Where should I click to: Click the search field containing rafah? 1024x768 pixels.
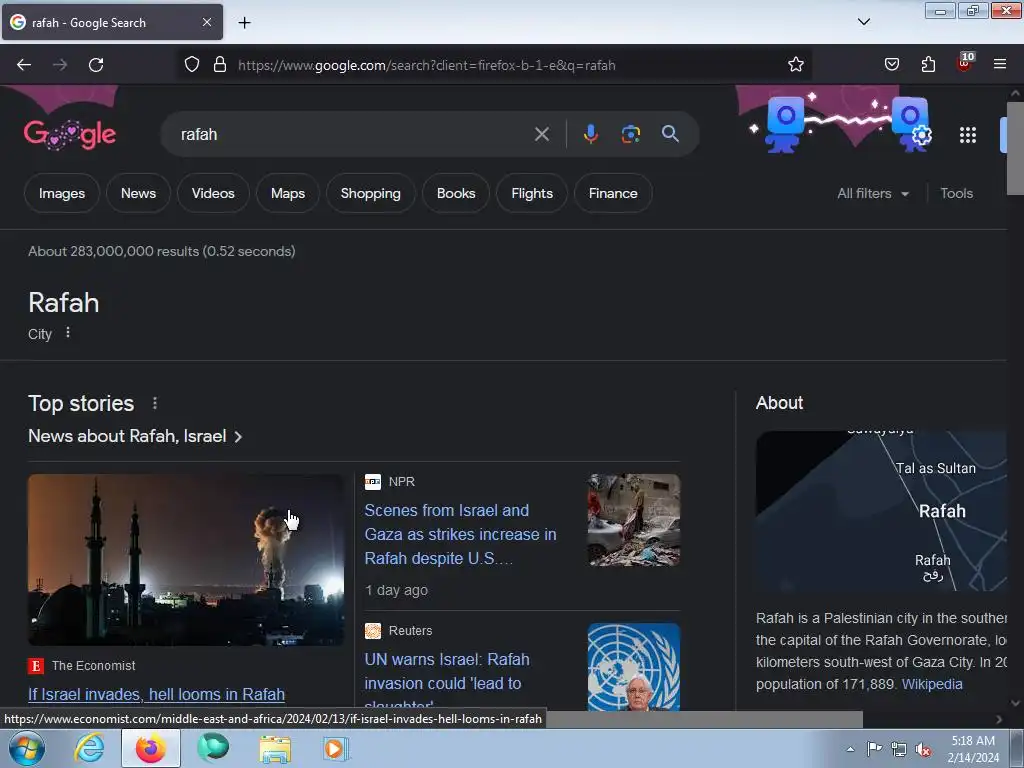(353, 135)
